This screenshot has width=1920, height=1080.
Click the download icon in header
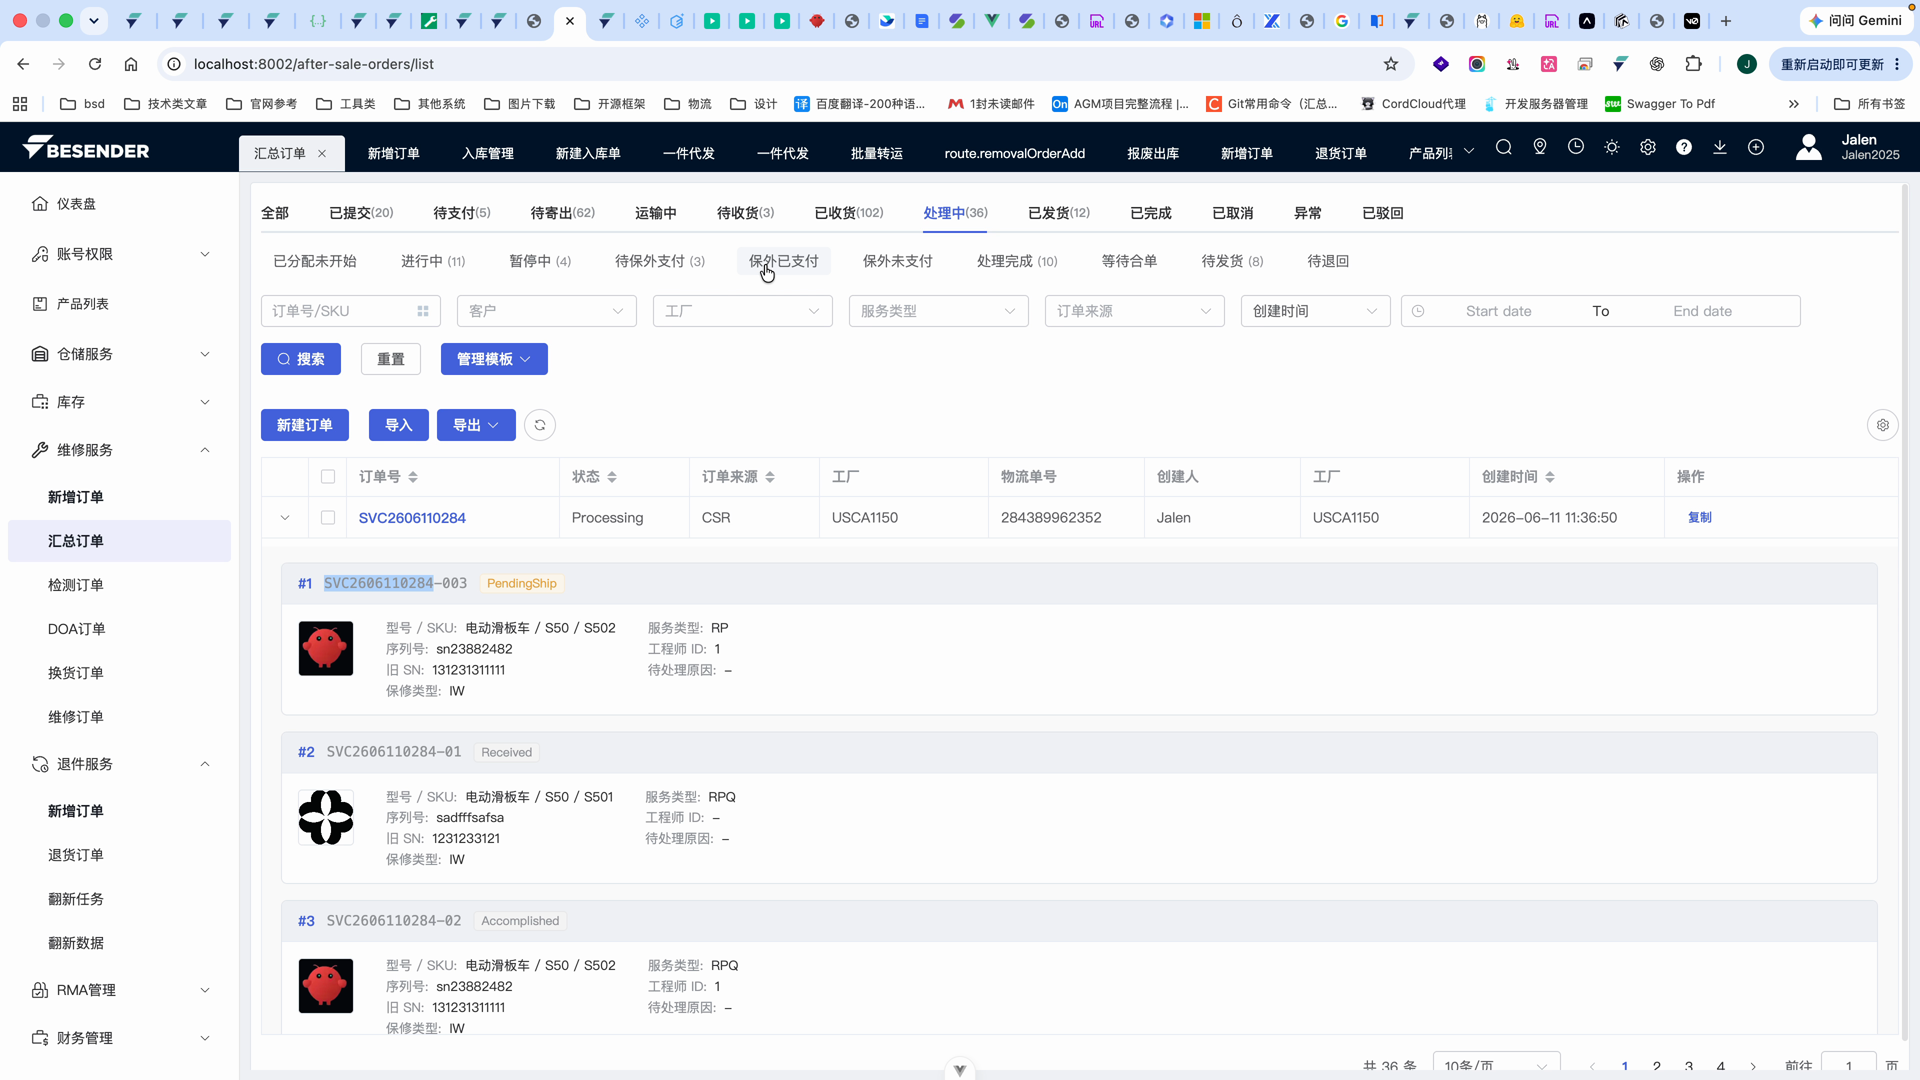pyautogui.click(x=1720, y=148)
